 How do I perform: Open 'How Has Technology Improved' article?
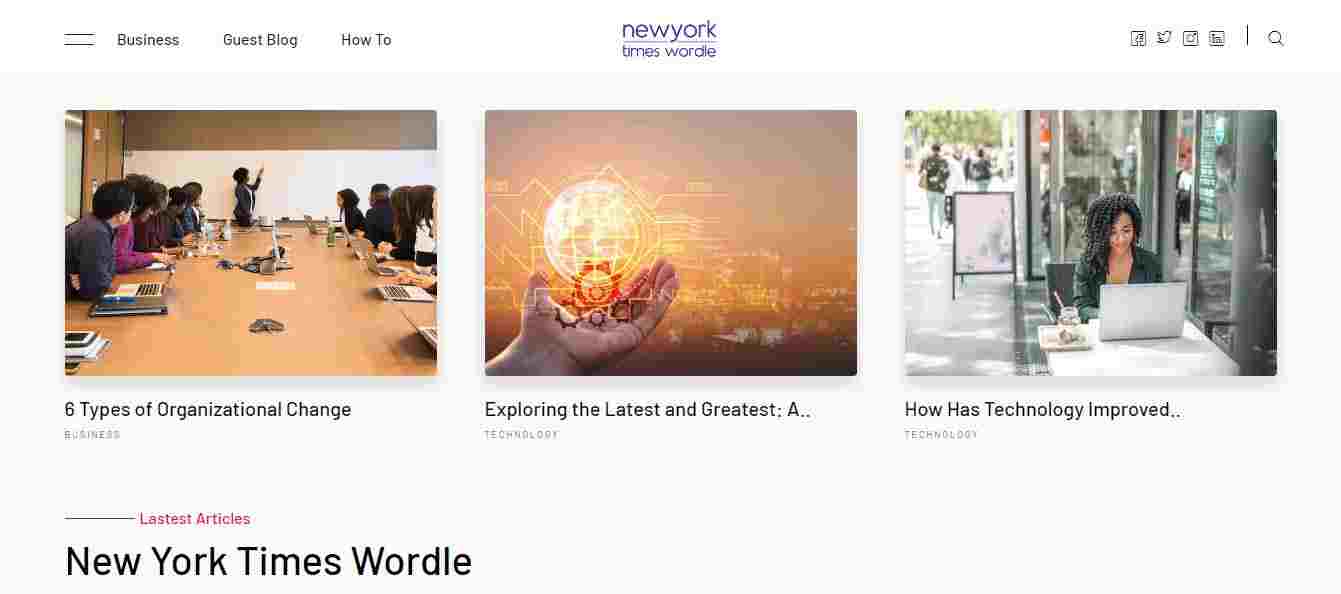coord(1043,409)
